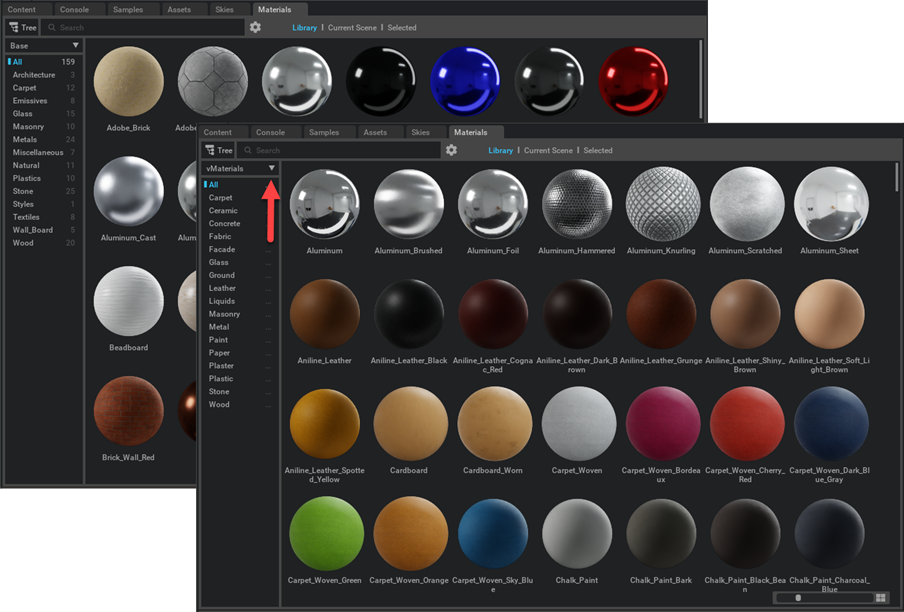Open the Console tab in the back panel
The image size is (904, 612).
(x=74, y=9)
